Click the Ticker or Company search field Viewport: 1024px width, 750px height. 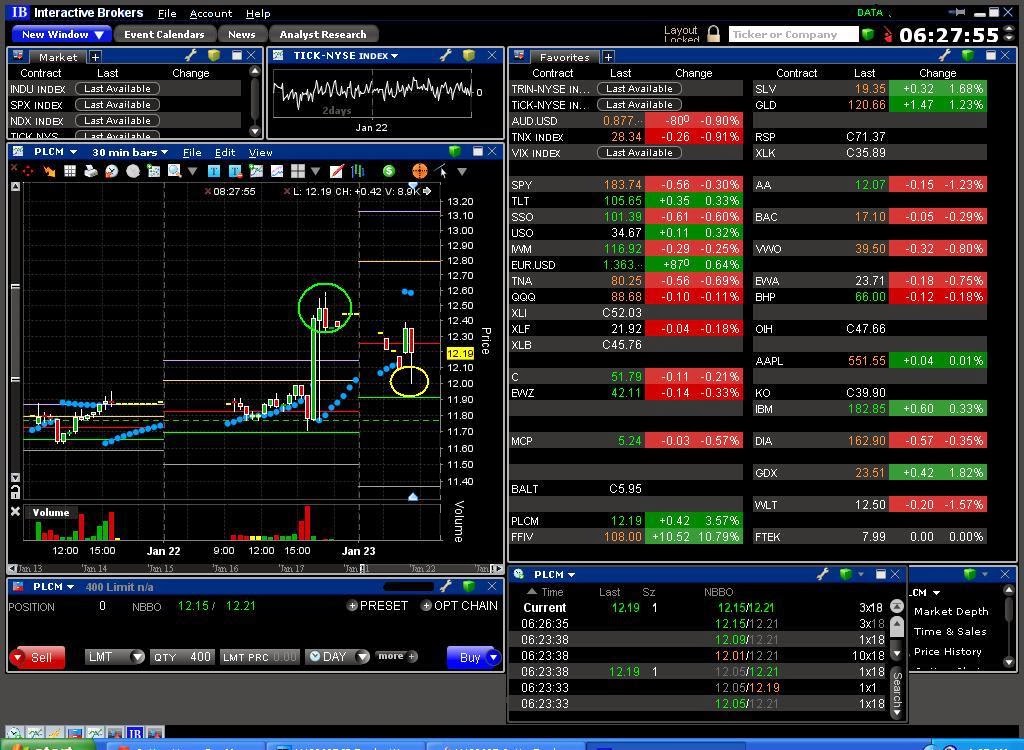(x=793, y=34)
